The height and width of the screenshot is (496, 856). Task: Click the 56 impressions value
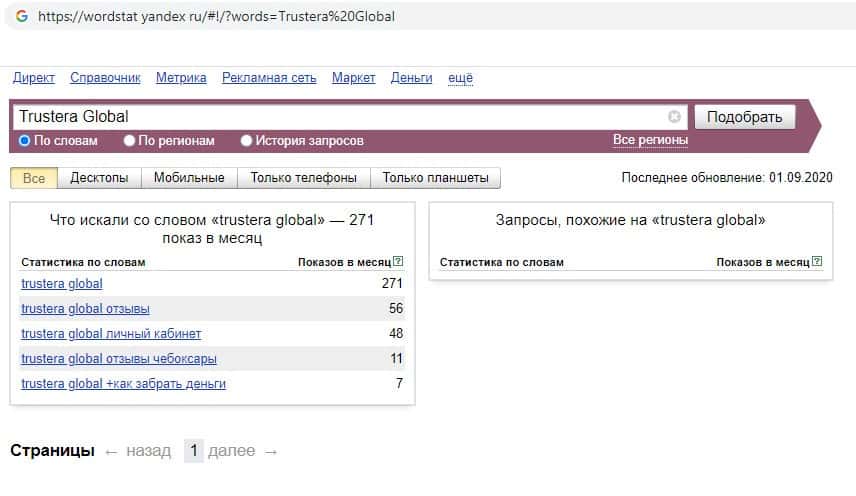click(x=396, y=309)
